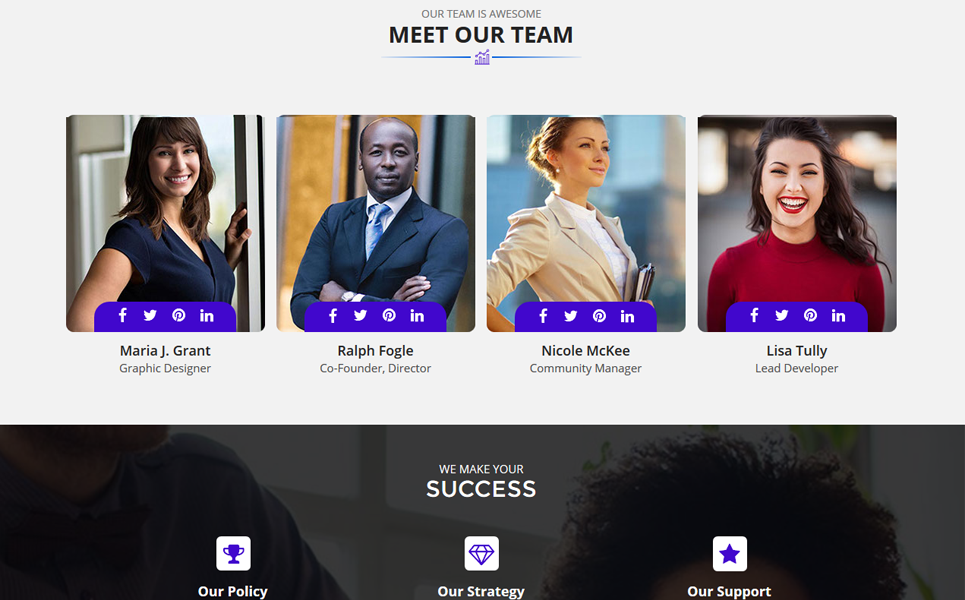The width and height of the screenshot is (965, 600).
Task: Open the Nicole McKee name link
Action: 586,351
